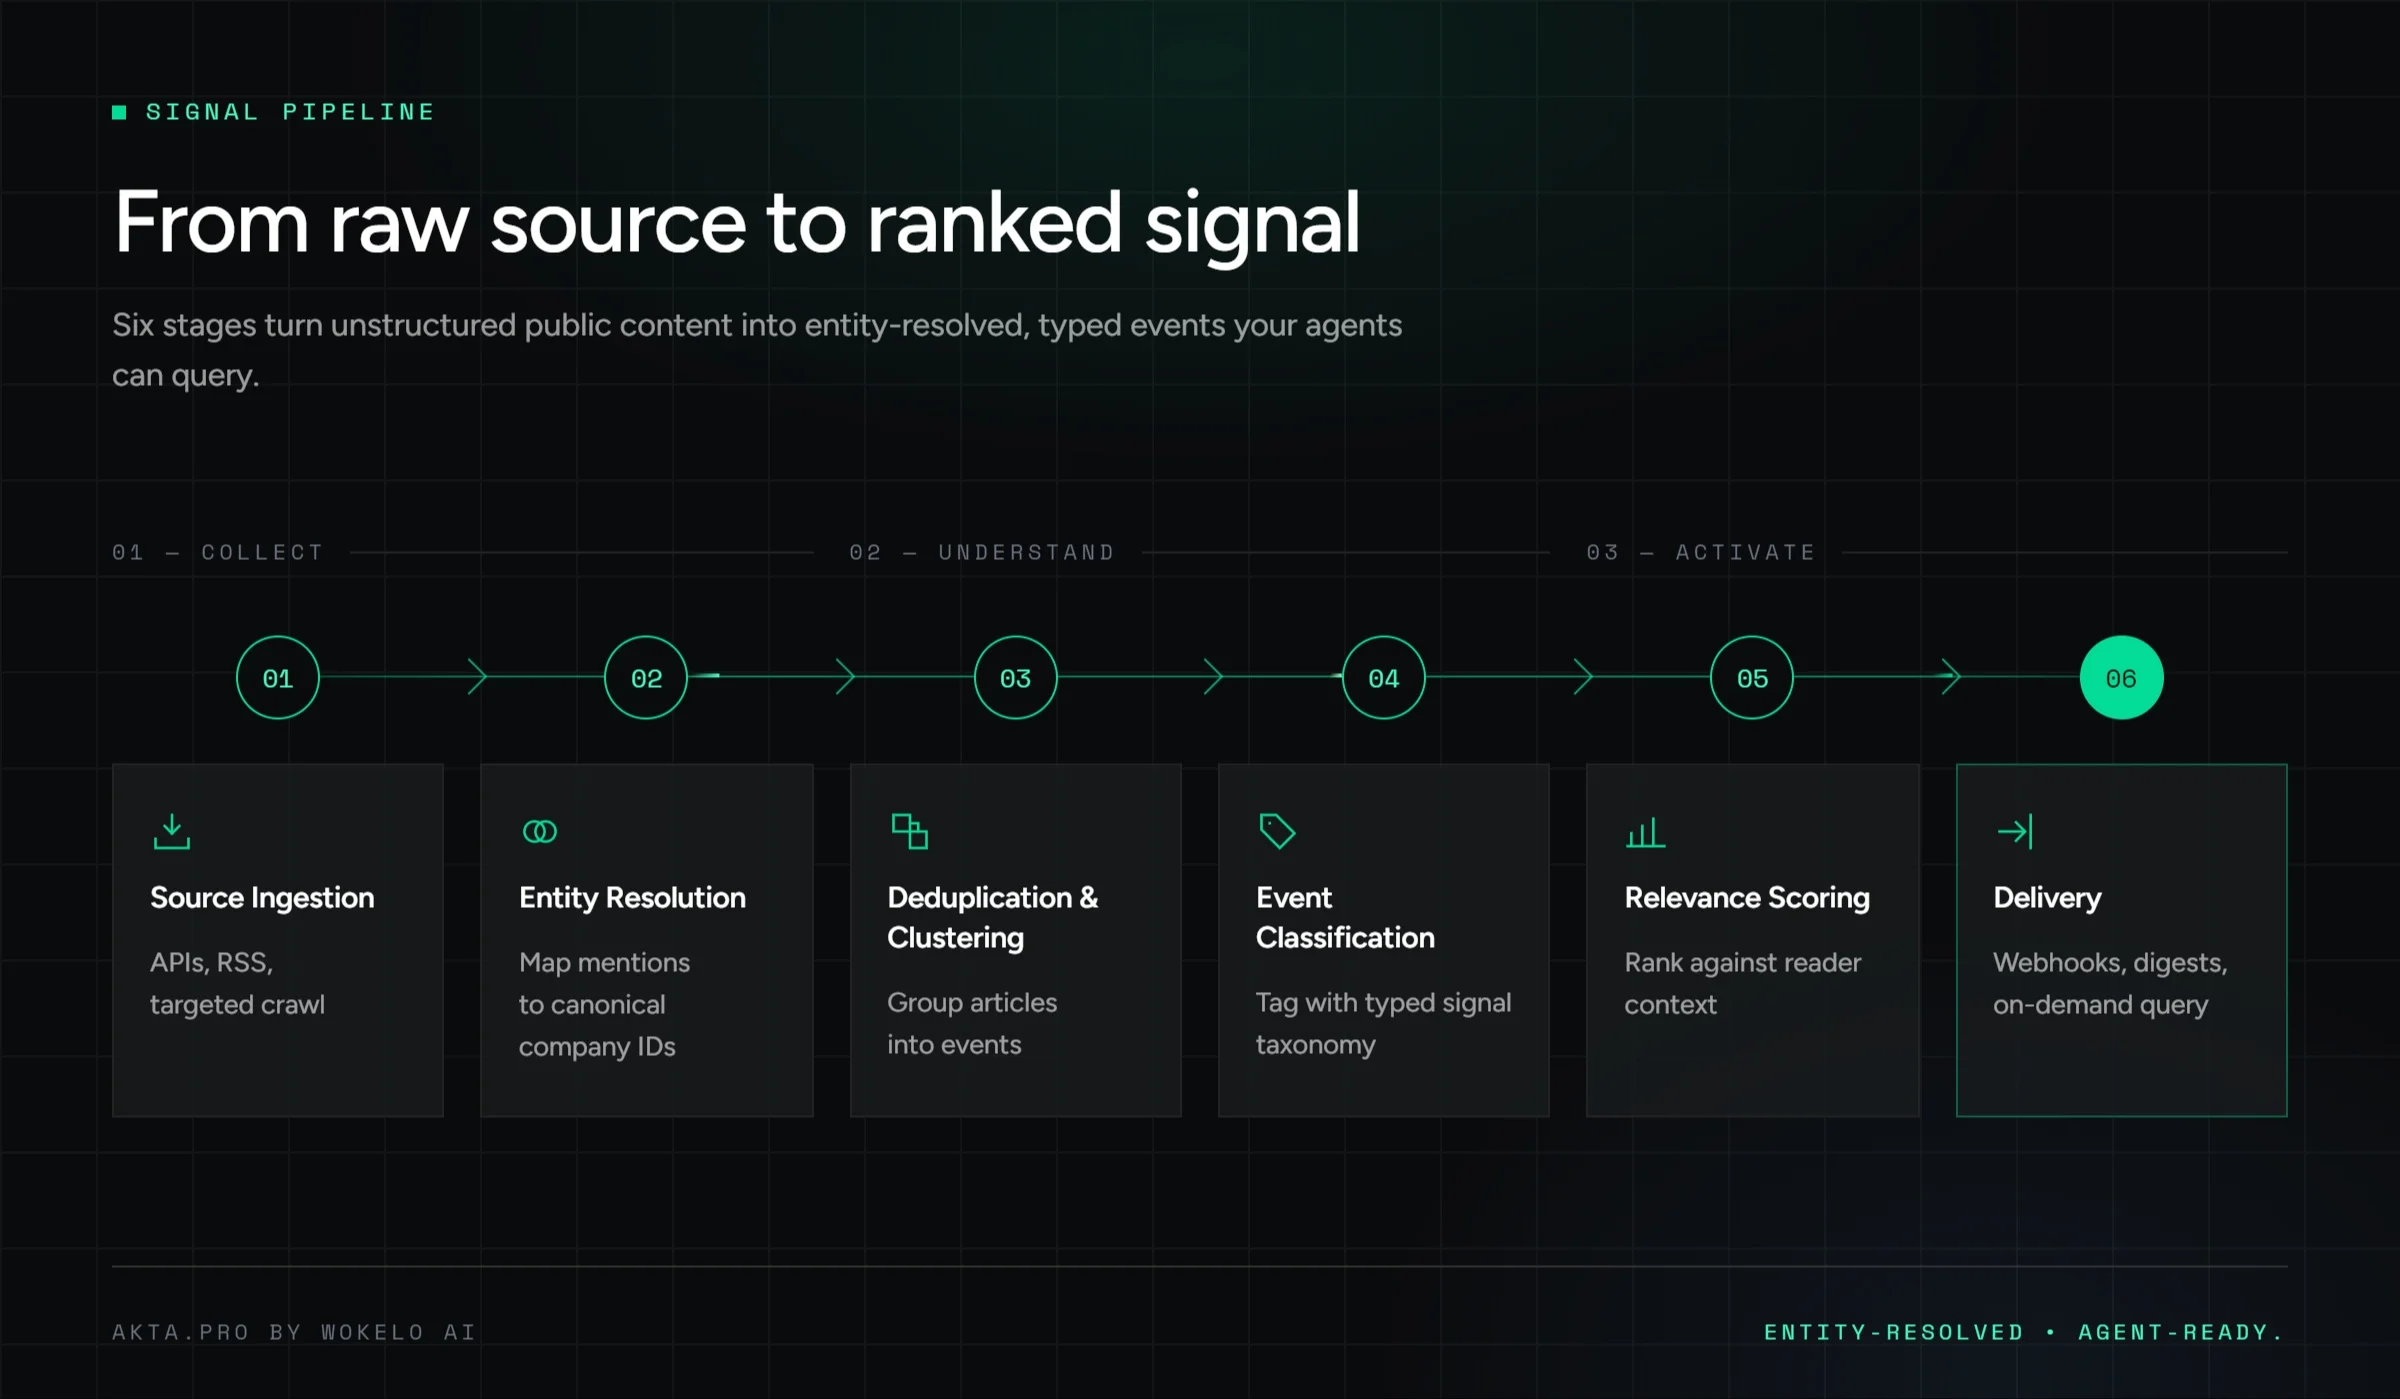Click the download icon in Source Ingestion card

pos(172,831)
